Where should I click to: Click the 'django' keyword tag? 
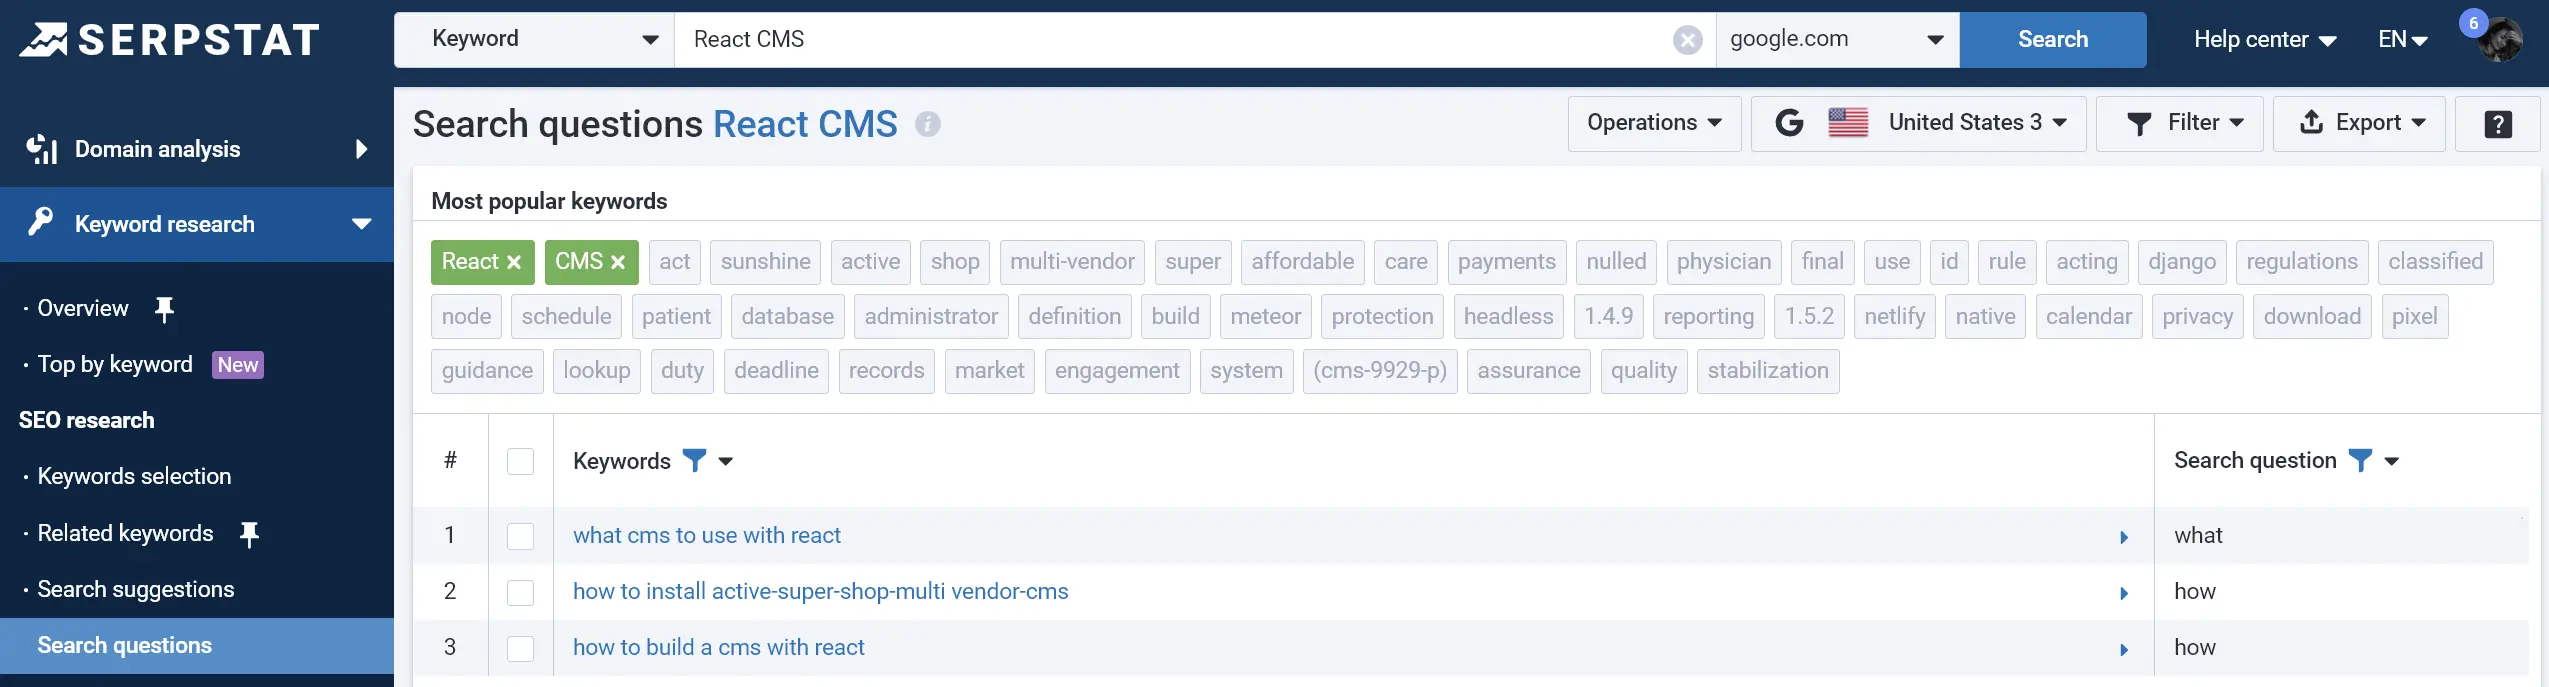(2182, 262)
